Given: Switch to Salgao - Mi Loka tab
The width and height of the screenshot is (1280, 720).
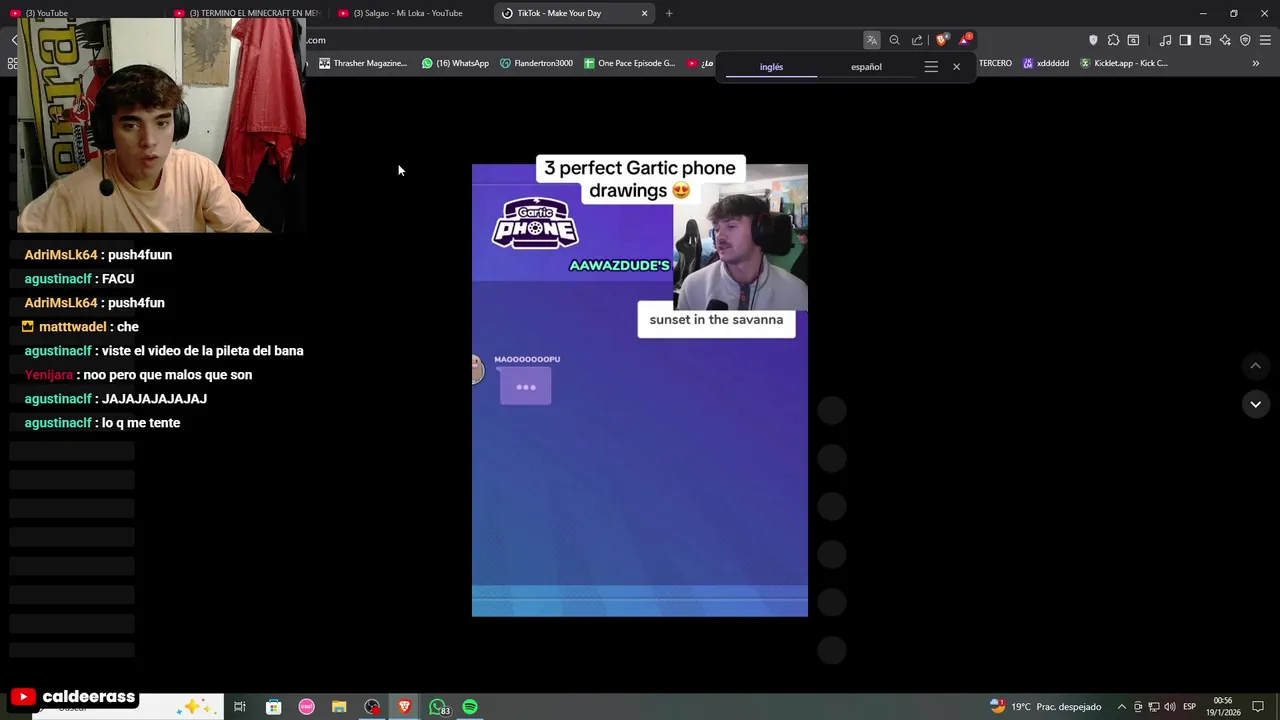Looking at the screenshot, I should coord(410,13).
